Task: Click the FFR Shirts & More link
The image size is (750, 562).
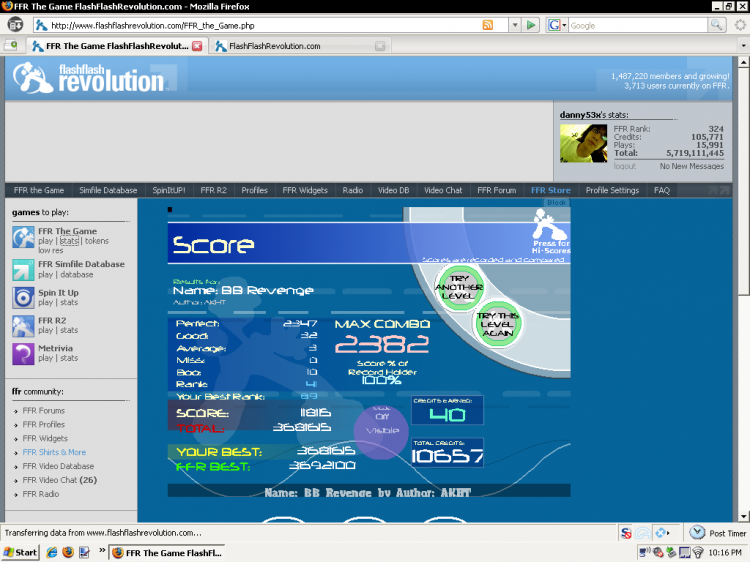Action: point(54,452)
